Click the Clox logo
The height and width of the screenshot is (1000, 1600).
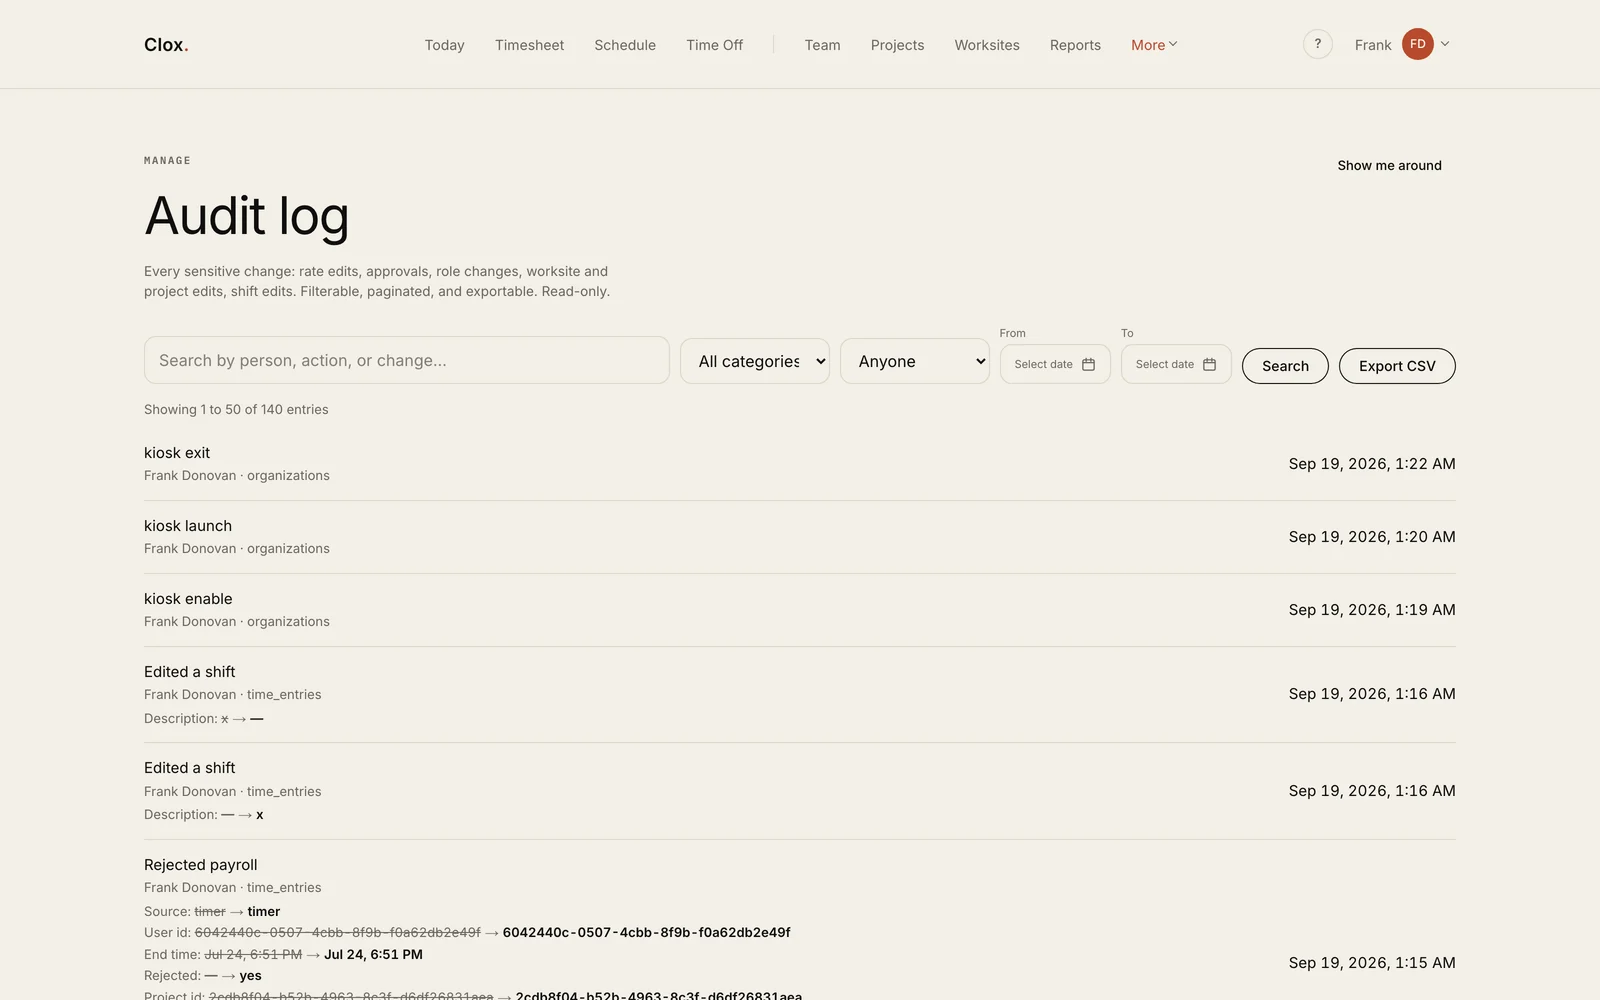pos(166,45)
